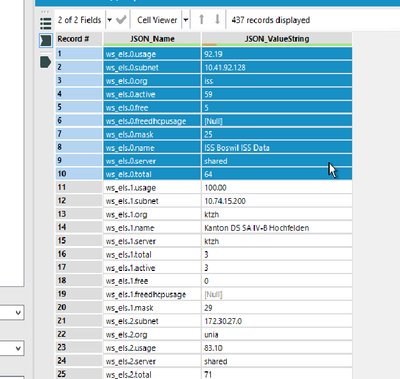This screenshot has width=400, height=379.
Task: Select record number 25 row header
Action: [79, 374]
